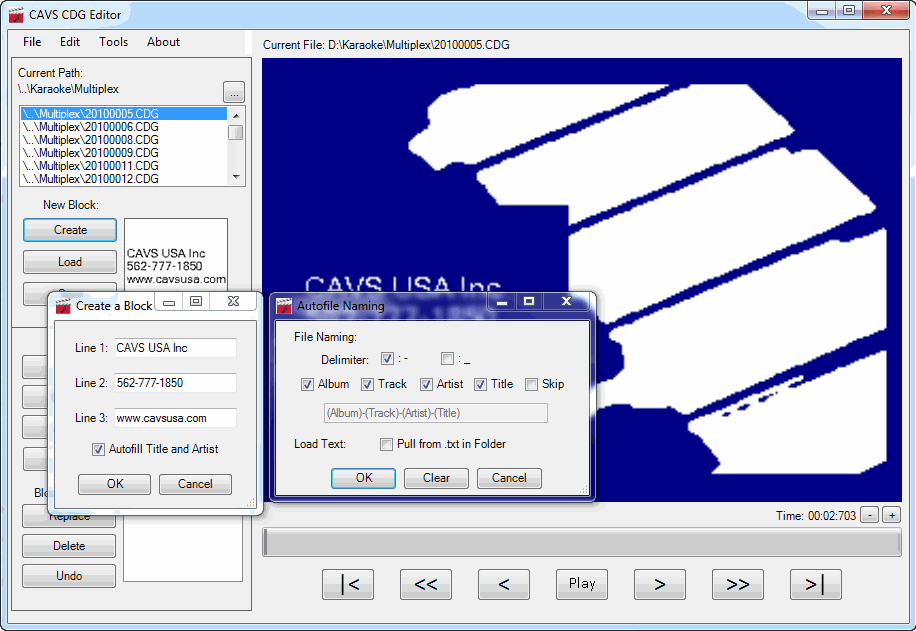The width and height of the screenshot is (916, 631).
Task: Click the browse path ... button
Action: tap(234, 92)
